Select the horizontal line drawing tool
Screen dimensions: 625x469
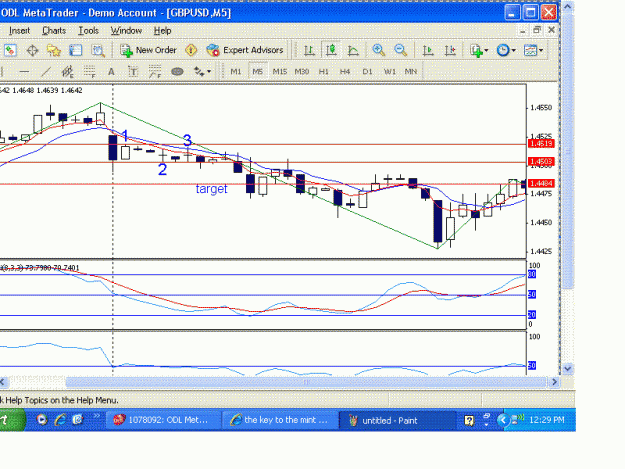[x=24, y=72]
